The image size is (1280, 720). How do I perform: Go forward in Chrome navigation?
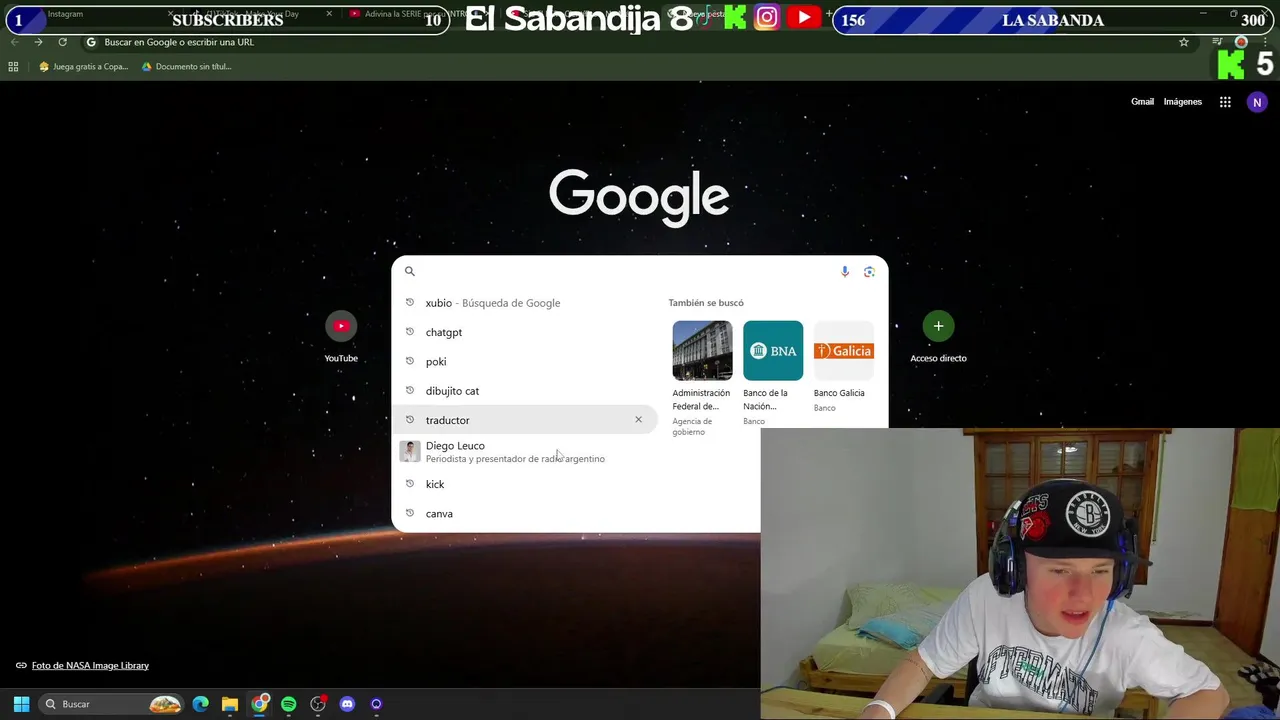[x=38, y=42]
